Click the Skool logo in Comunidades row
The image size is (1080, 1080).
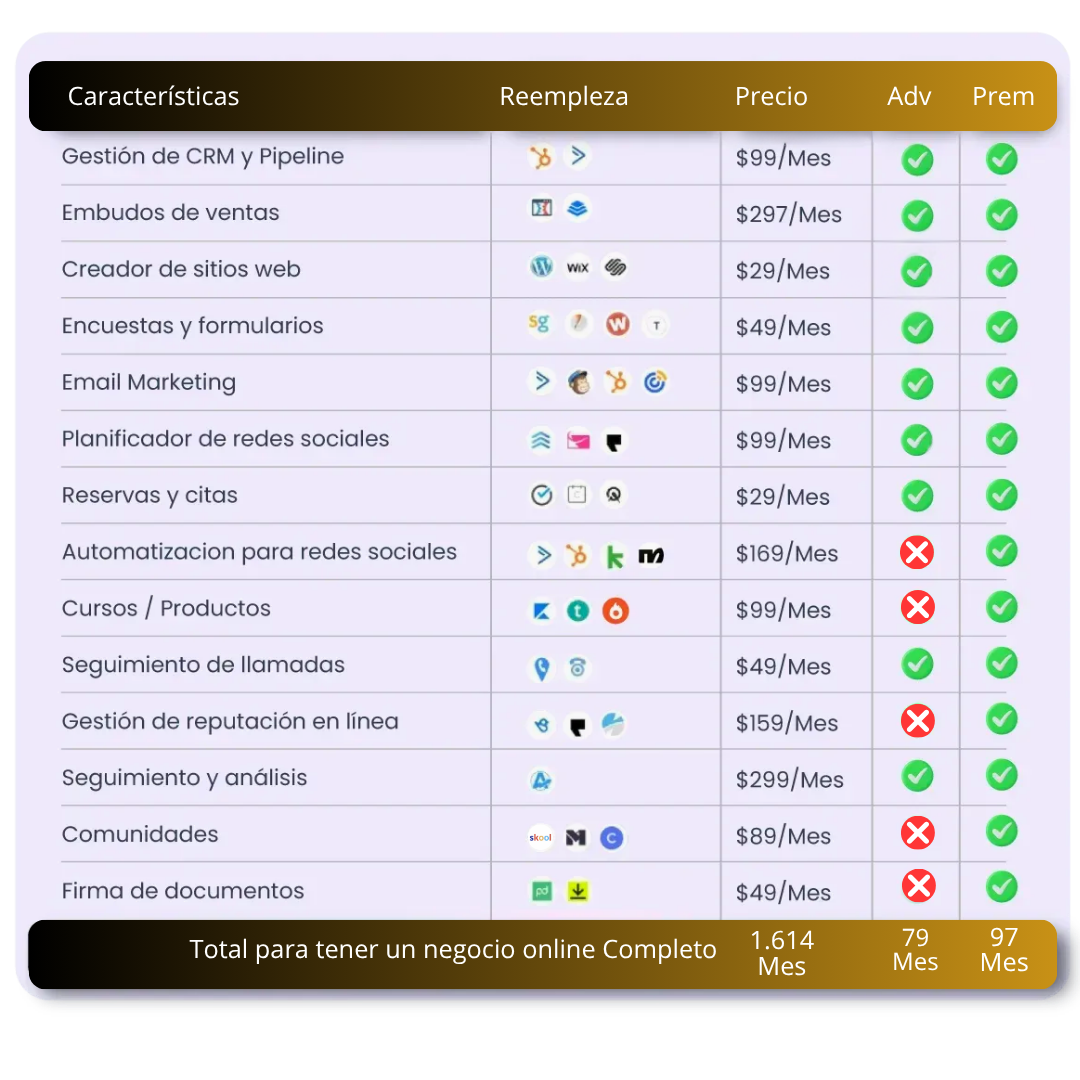pos(541,838)
